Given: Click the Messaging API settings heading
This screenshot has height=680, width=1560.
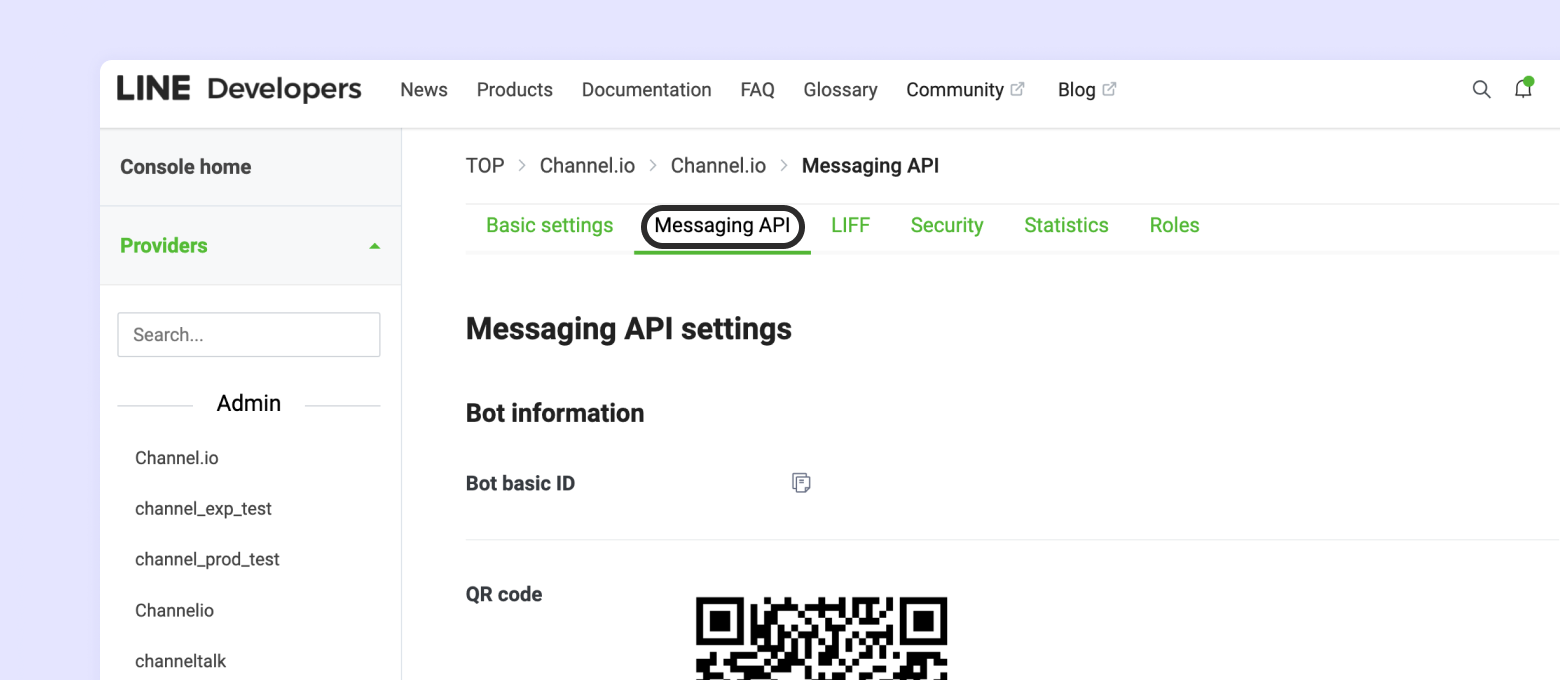Looking at the screenshot, I should (629, 329).
